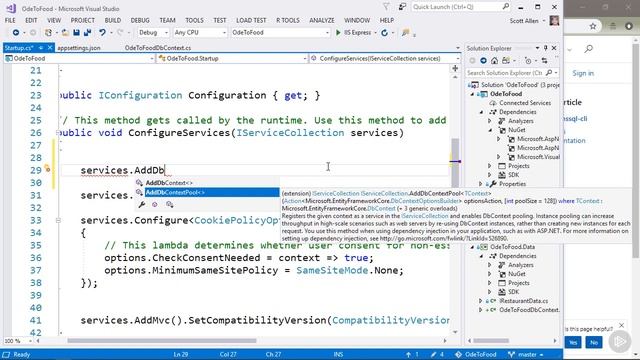Image resolution: width=640 pixels, height=360 pixels.
Task: Click the unpushed commits arrow in status bar
Action: pos(409,354)
